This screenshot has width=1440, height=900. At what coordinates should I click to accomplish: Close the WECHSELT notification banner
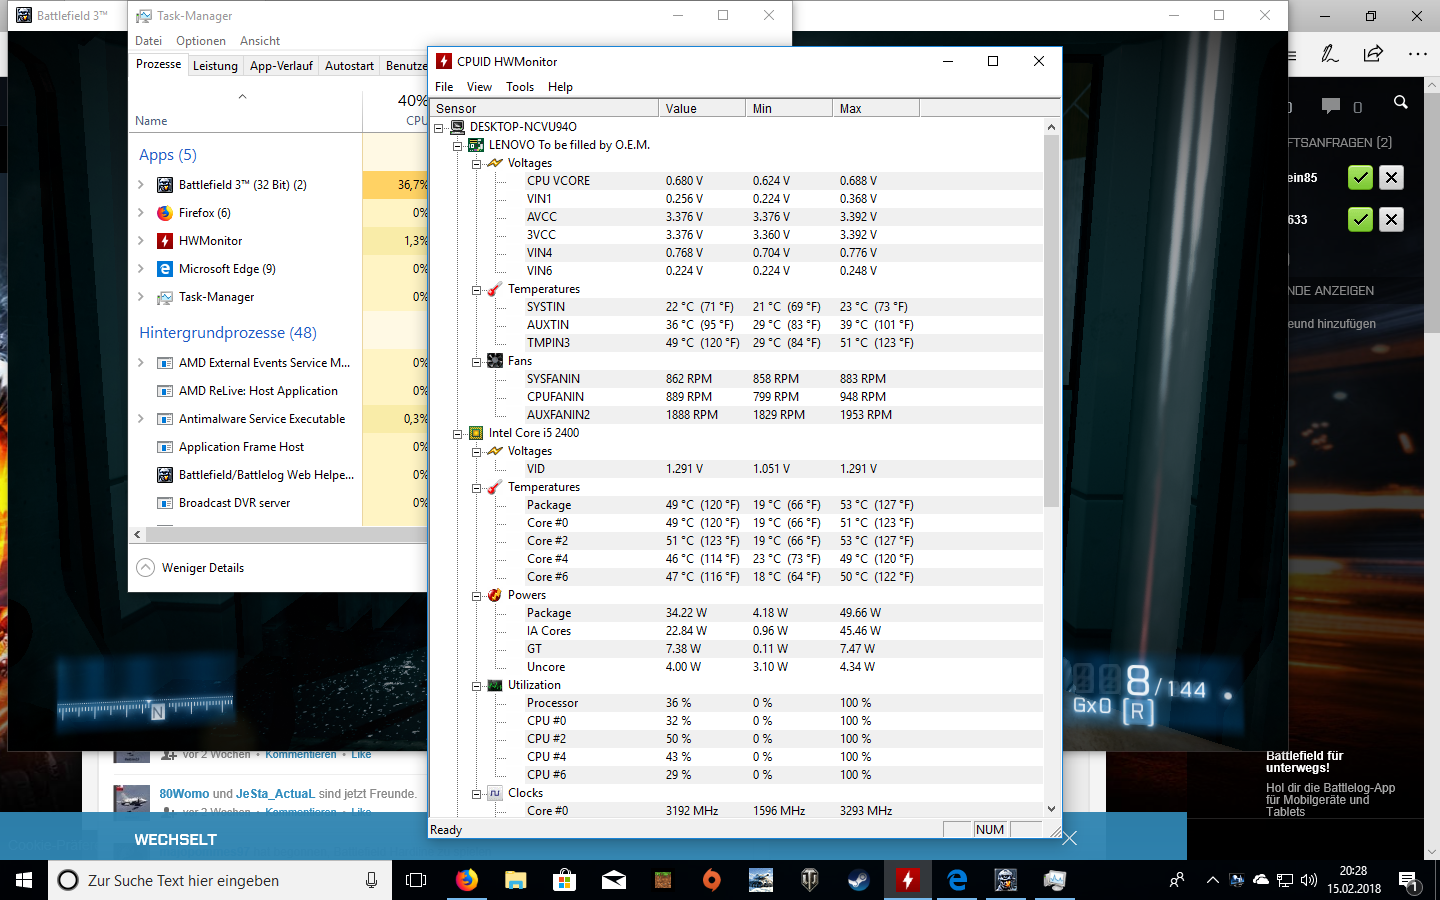click(1070, 838)
